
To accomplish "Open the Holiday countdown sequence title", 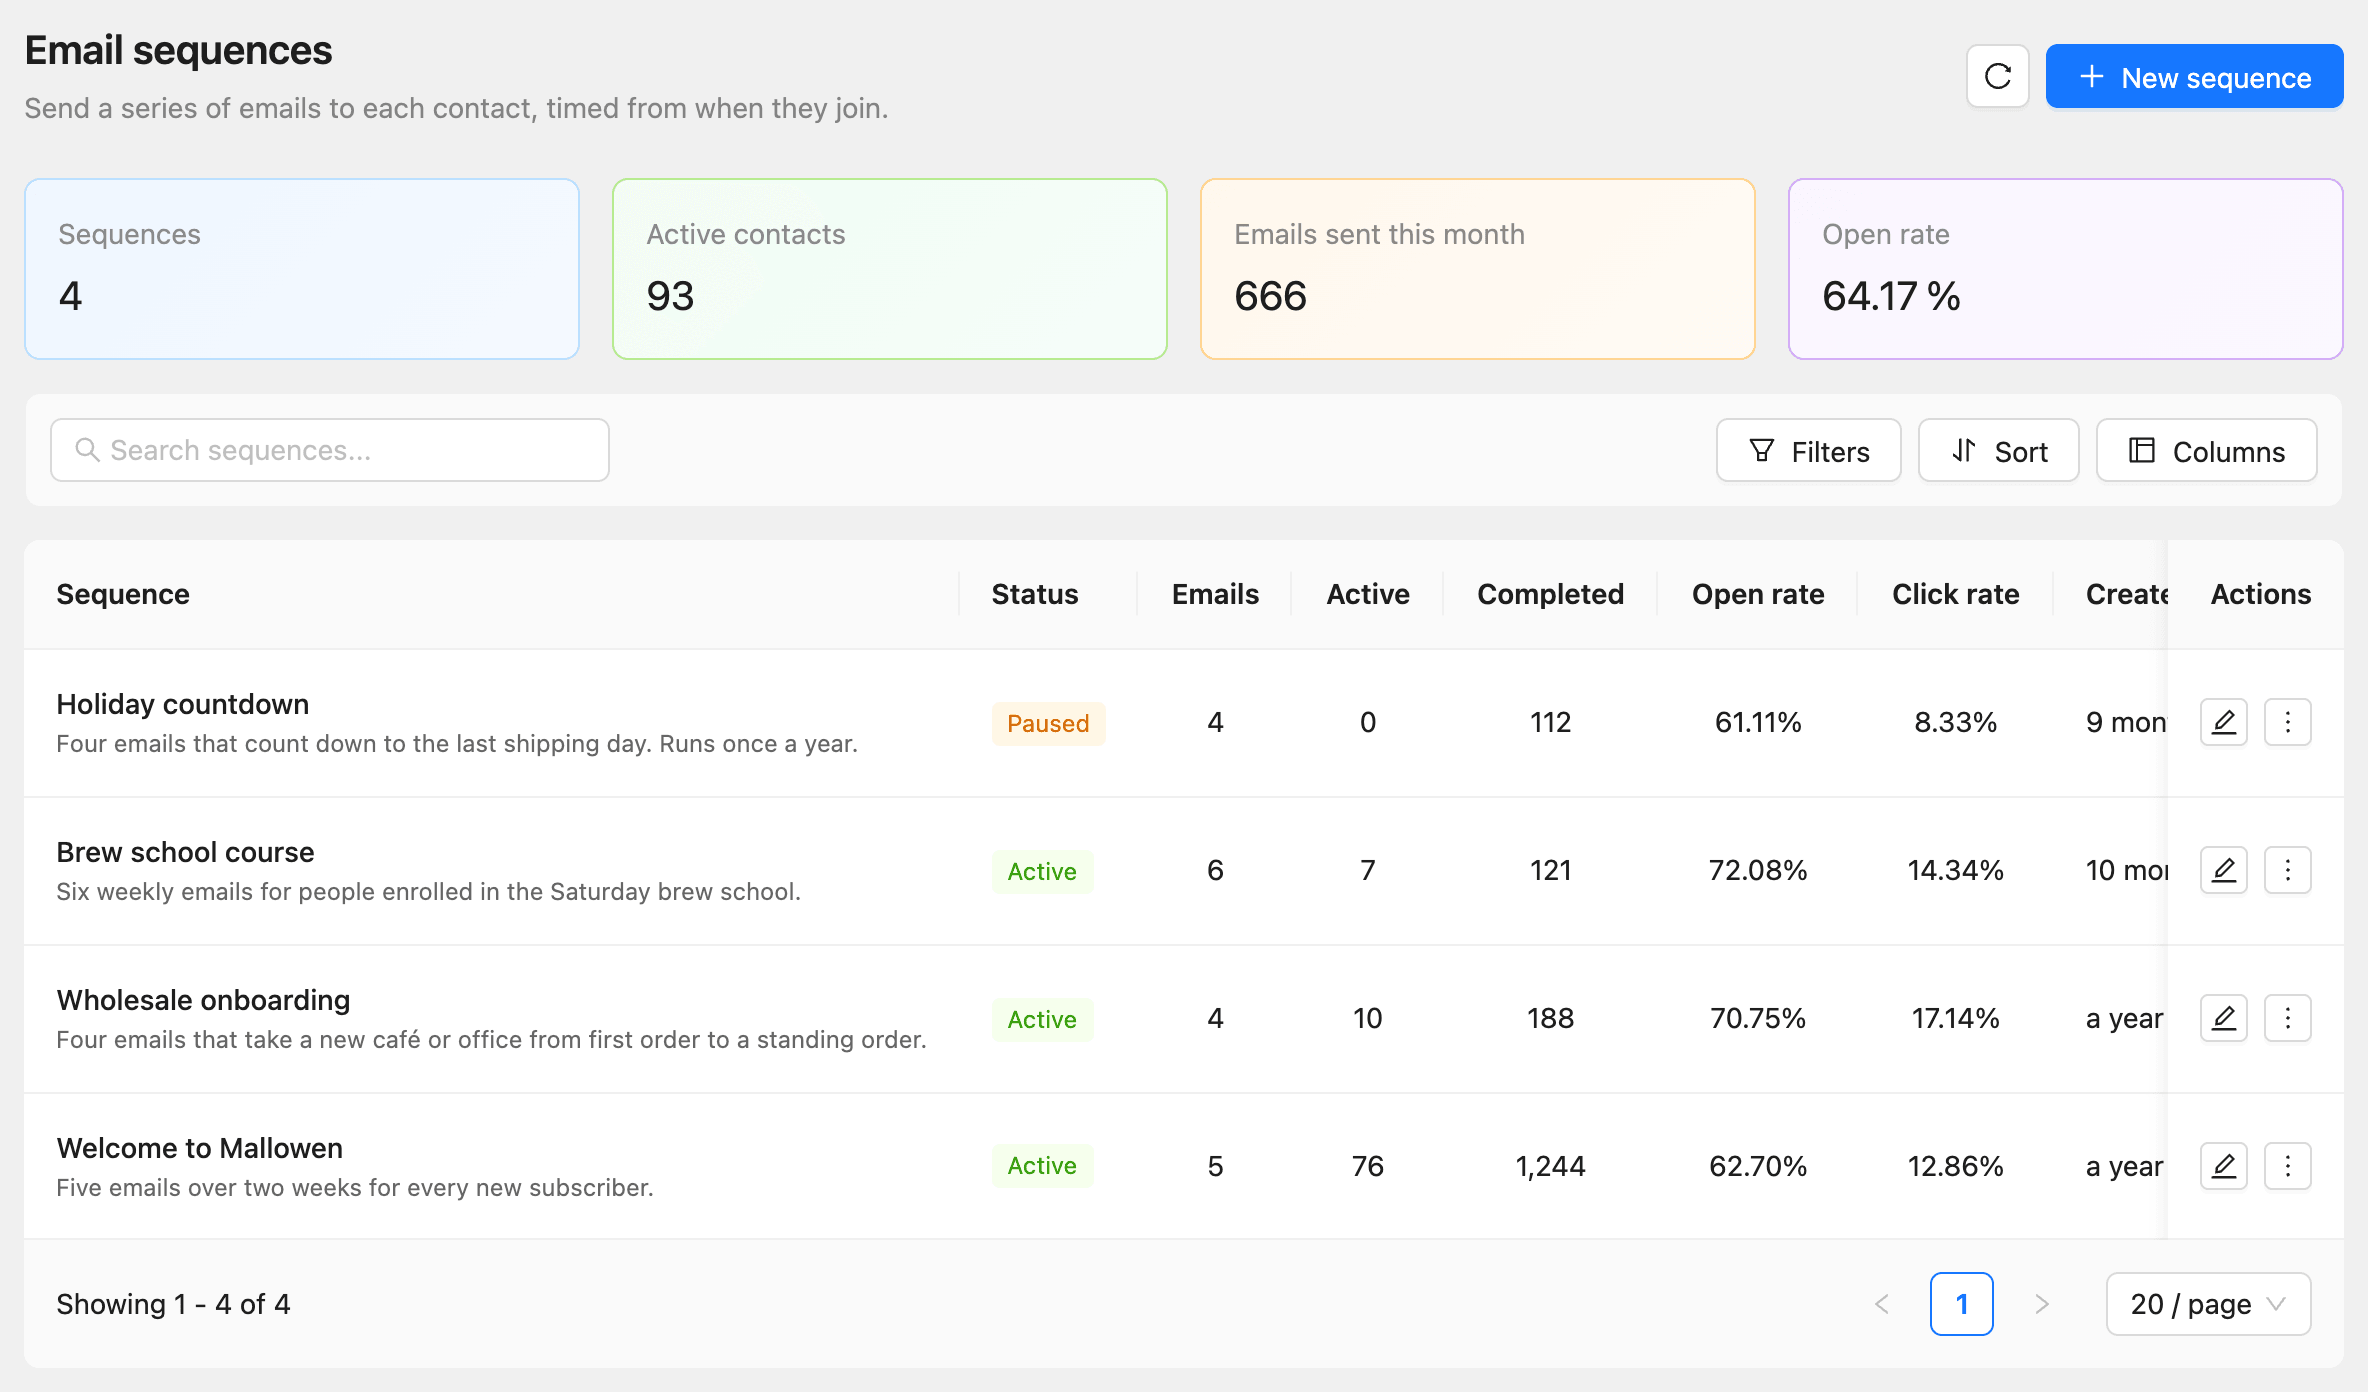I will coord(182,704).
